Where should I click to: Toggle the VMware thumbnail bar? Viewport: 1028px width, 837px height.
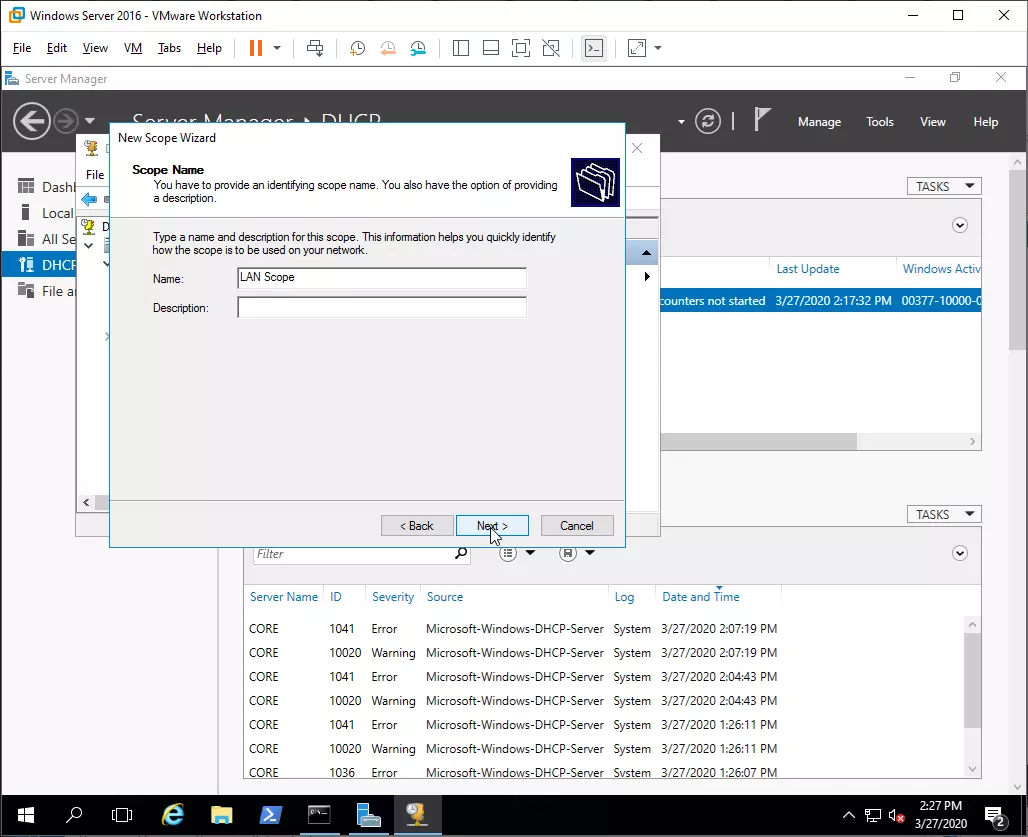click(490, 48)
